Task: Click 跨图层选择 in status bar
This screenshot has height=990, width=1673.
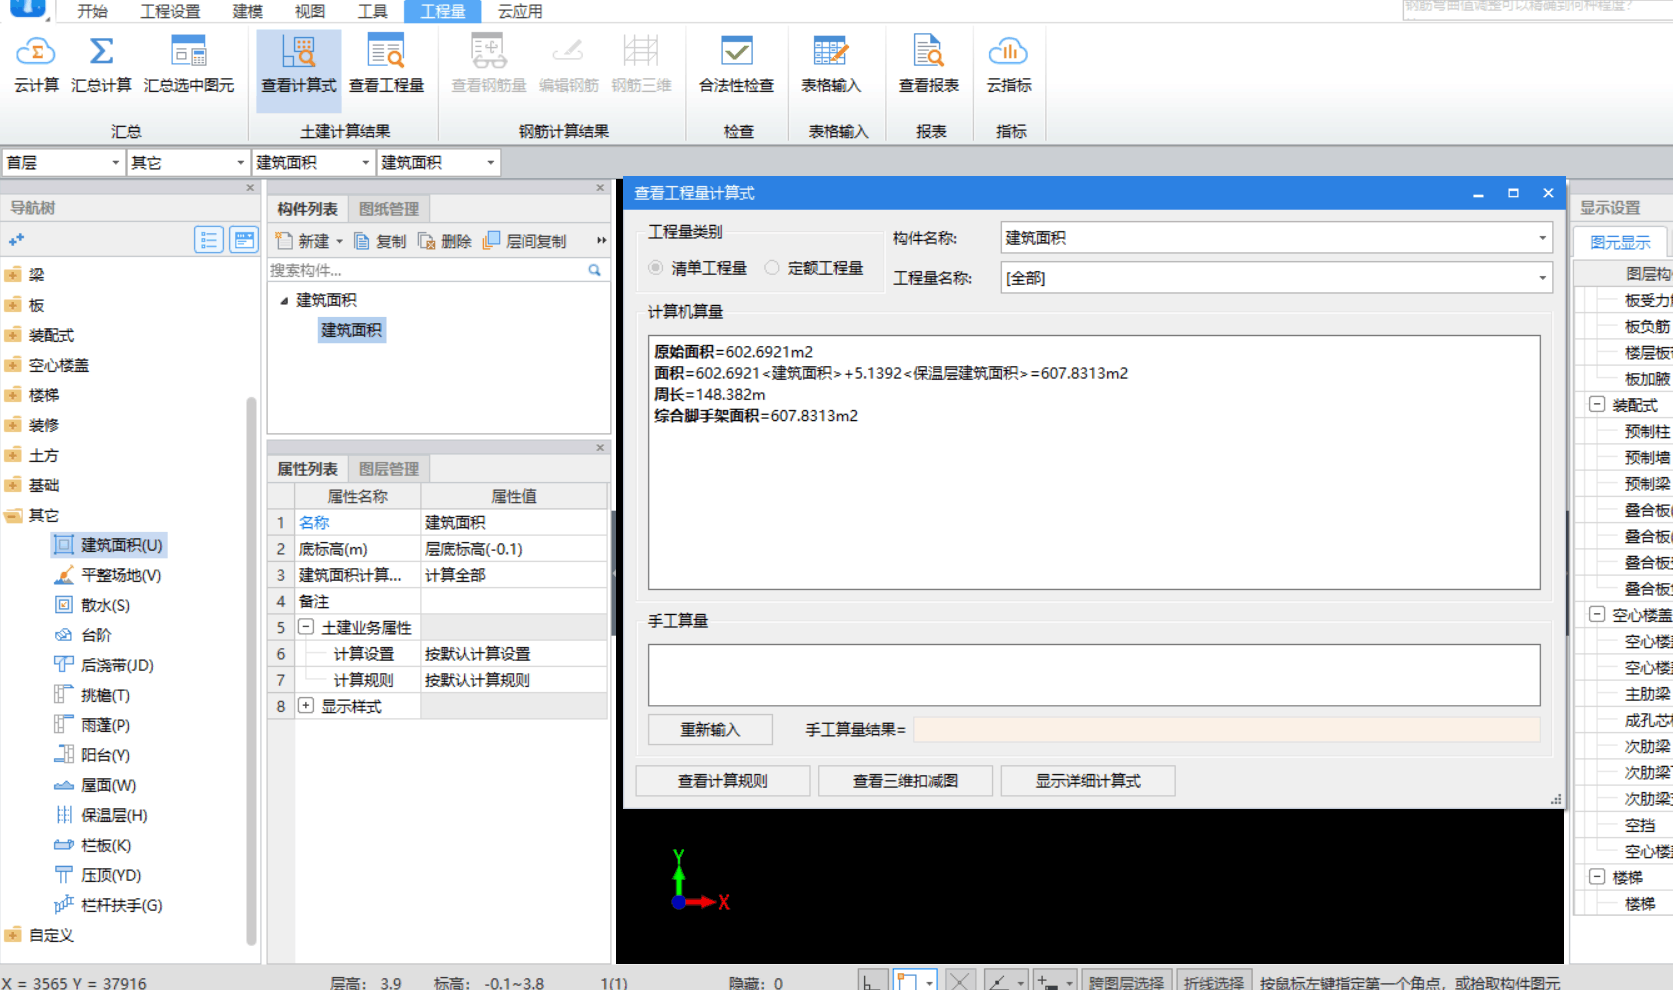Action: [x=1126, y=982]
